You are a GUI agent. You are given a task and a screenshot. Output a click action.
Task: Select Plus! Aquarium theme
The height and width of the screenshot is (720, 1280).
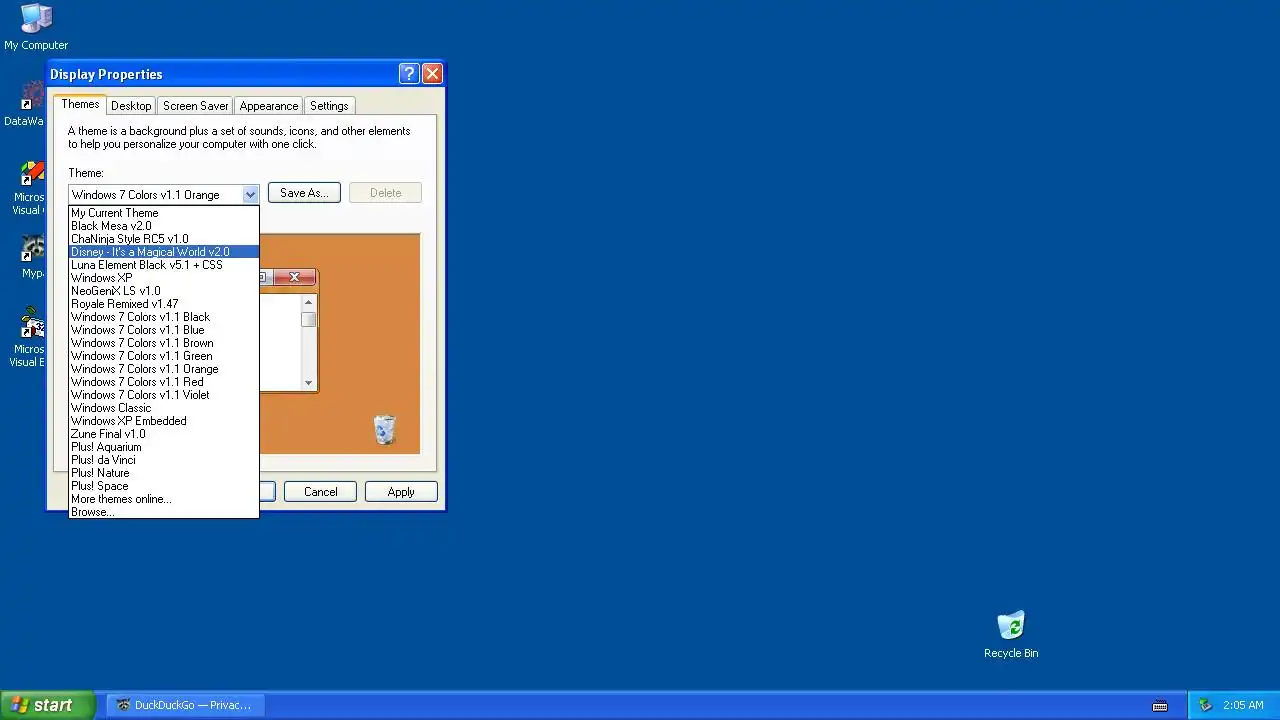coord(164,447)
